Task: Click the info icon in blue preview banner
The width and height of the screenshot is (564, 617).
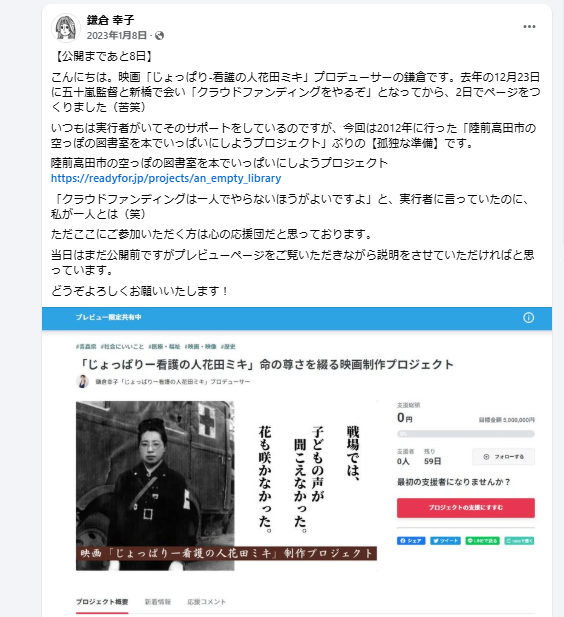Action: [529, 318]
